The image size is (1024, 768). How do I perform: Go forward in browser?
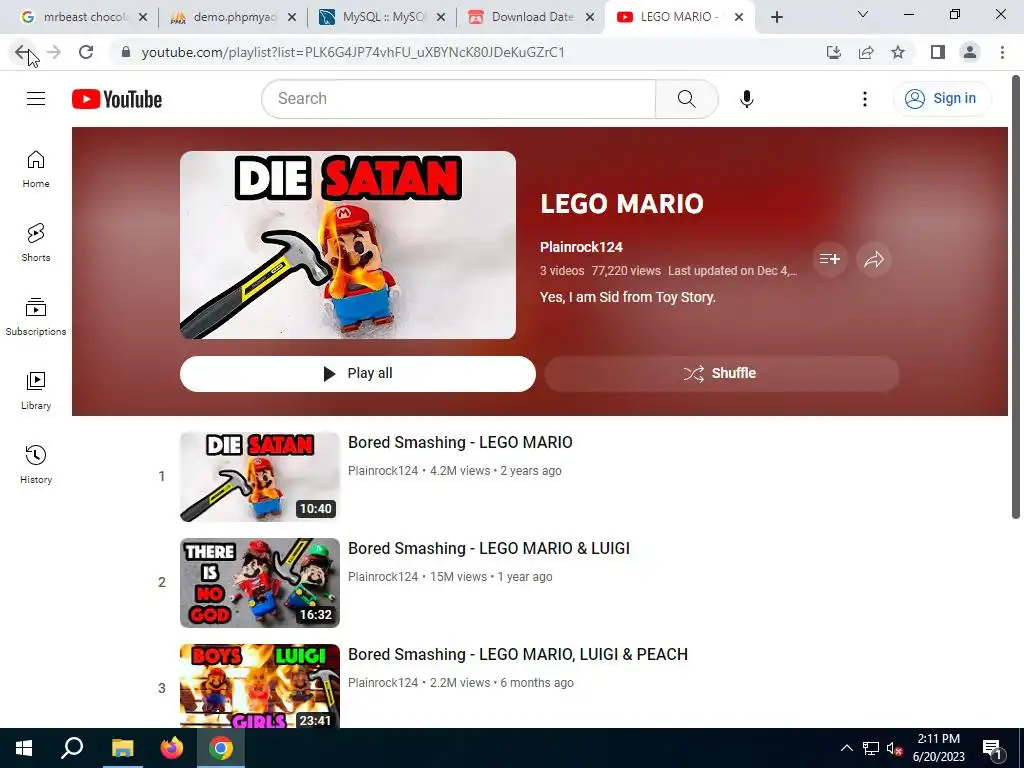(54, 52)
